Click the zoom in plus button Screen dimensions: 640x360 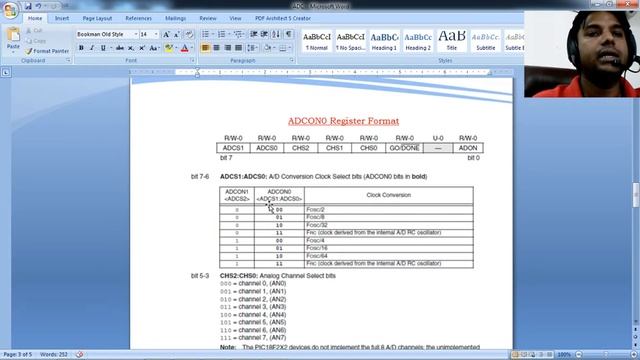point(634,355)
